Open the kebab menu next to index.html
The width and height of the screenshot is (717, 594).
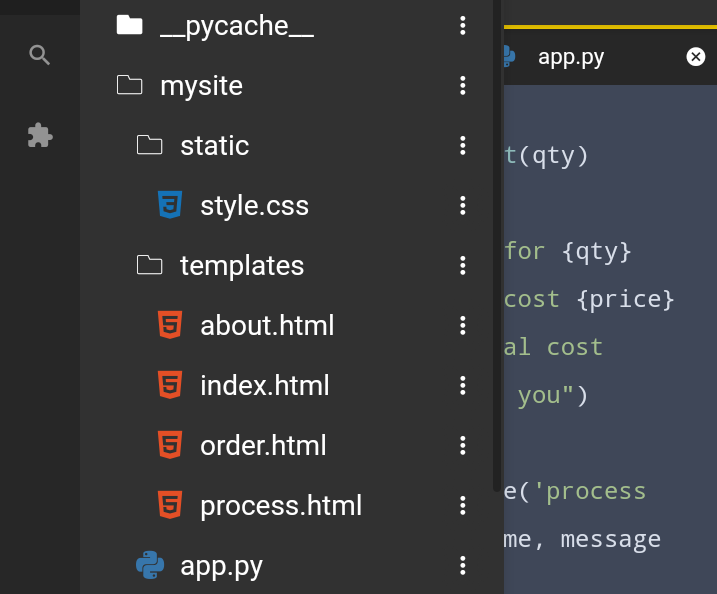pos(462,385)
